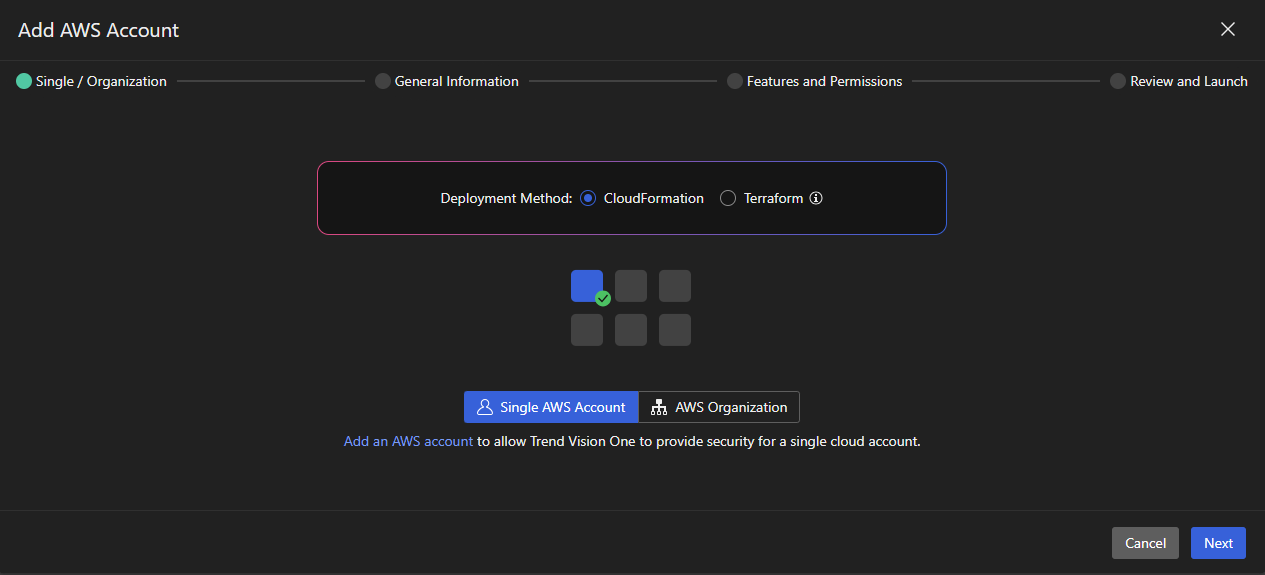Open the Features and Permissions step label
1265x575 pixels.
point(824,81)
